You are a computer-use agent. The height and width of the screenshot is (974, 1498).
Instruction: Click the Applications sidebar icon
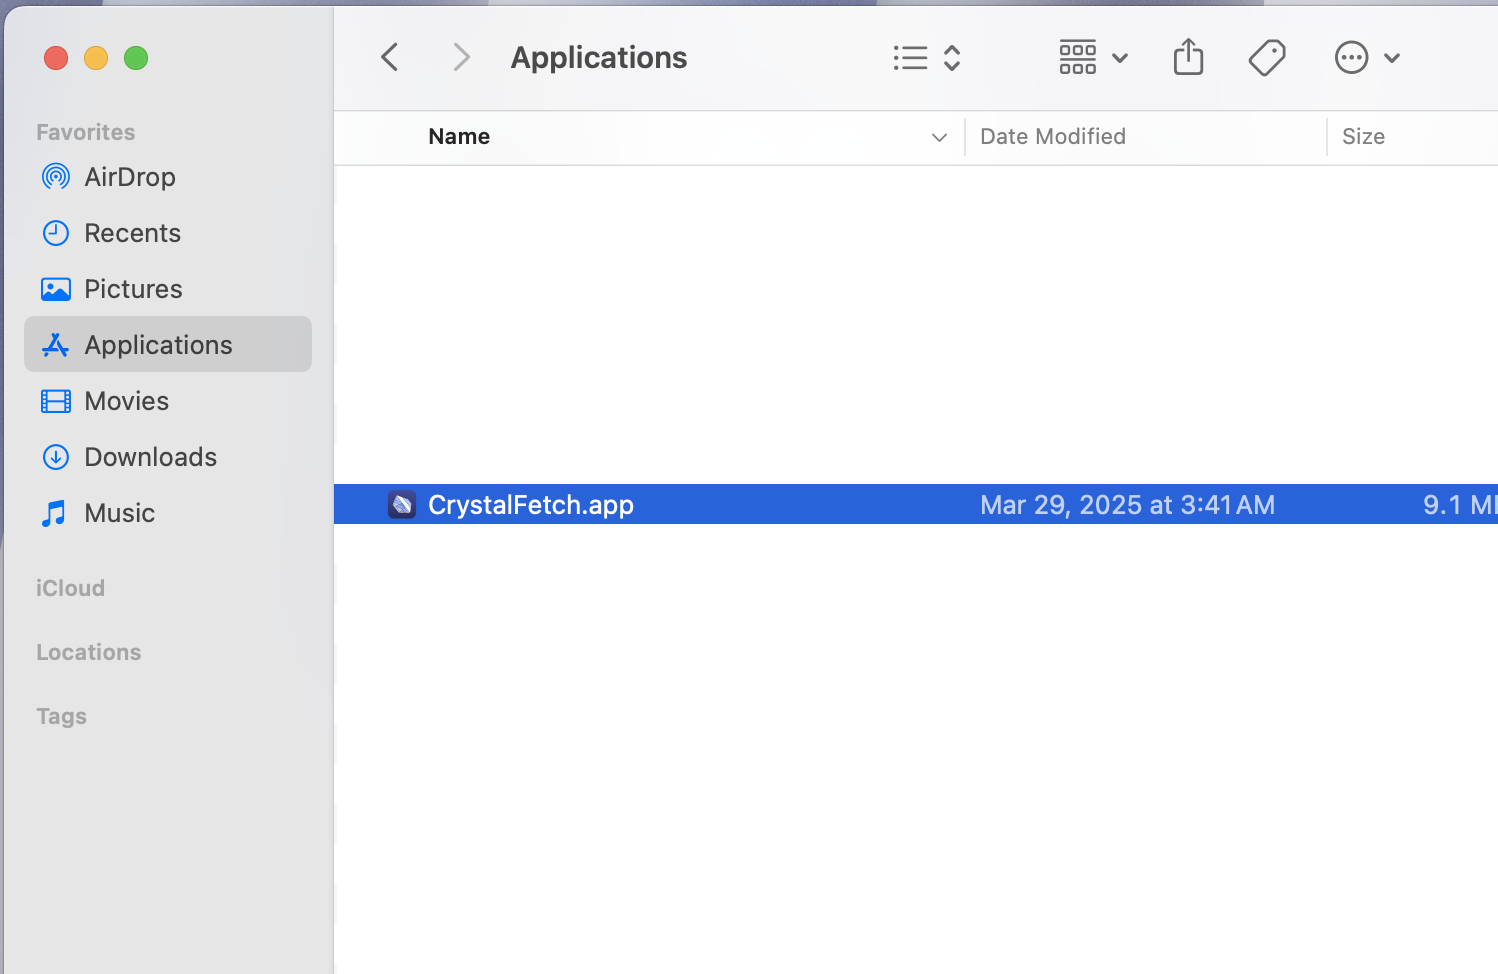pos(55,344)
